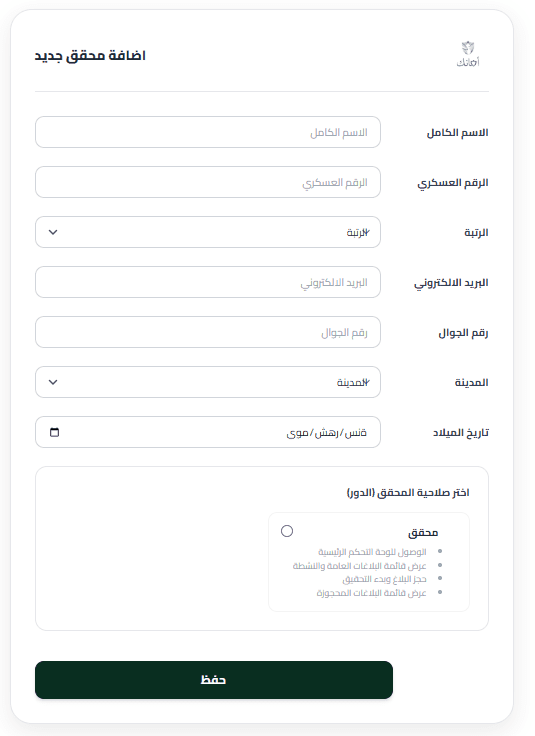Expand the الرتبة dropdown chevron

[53, 232]
